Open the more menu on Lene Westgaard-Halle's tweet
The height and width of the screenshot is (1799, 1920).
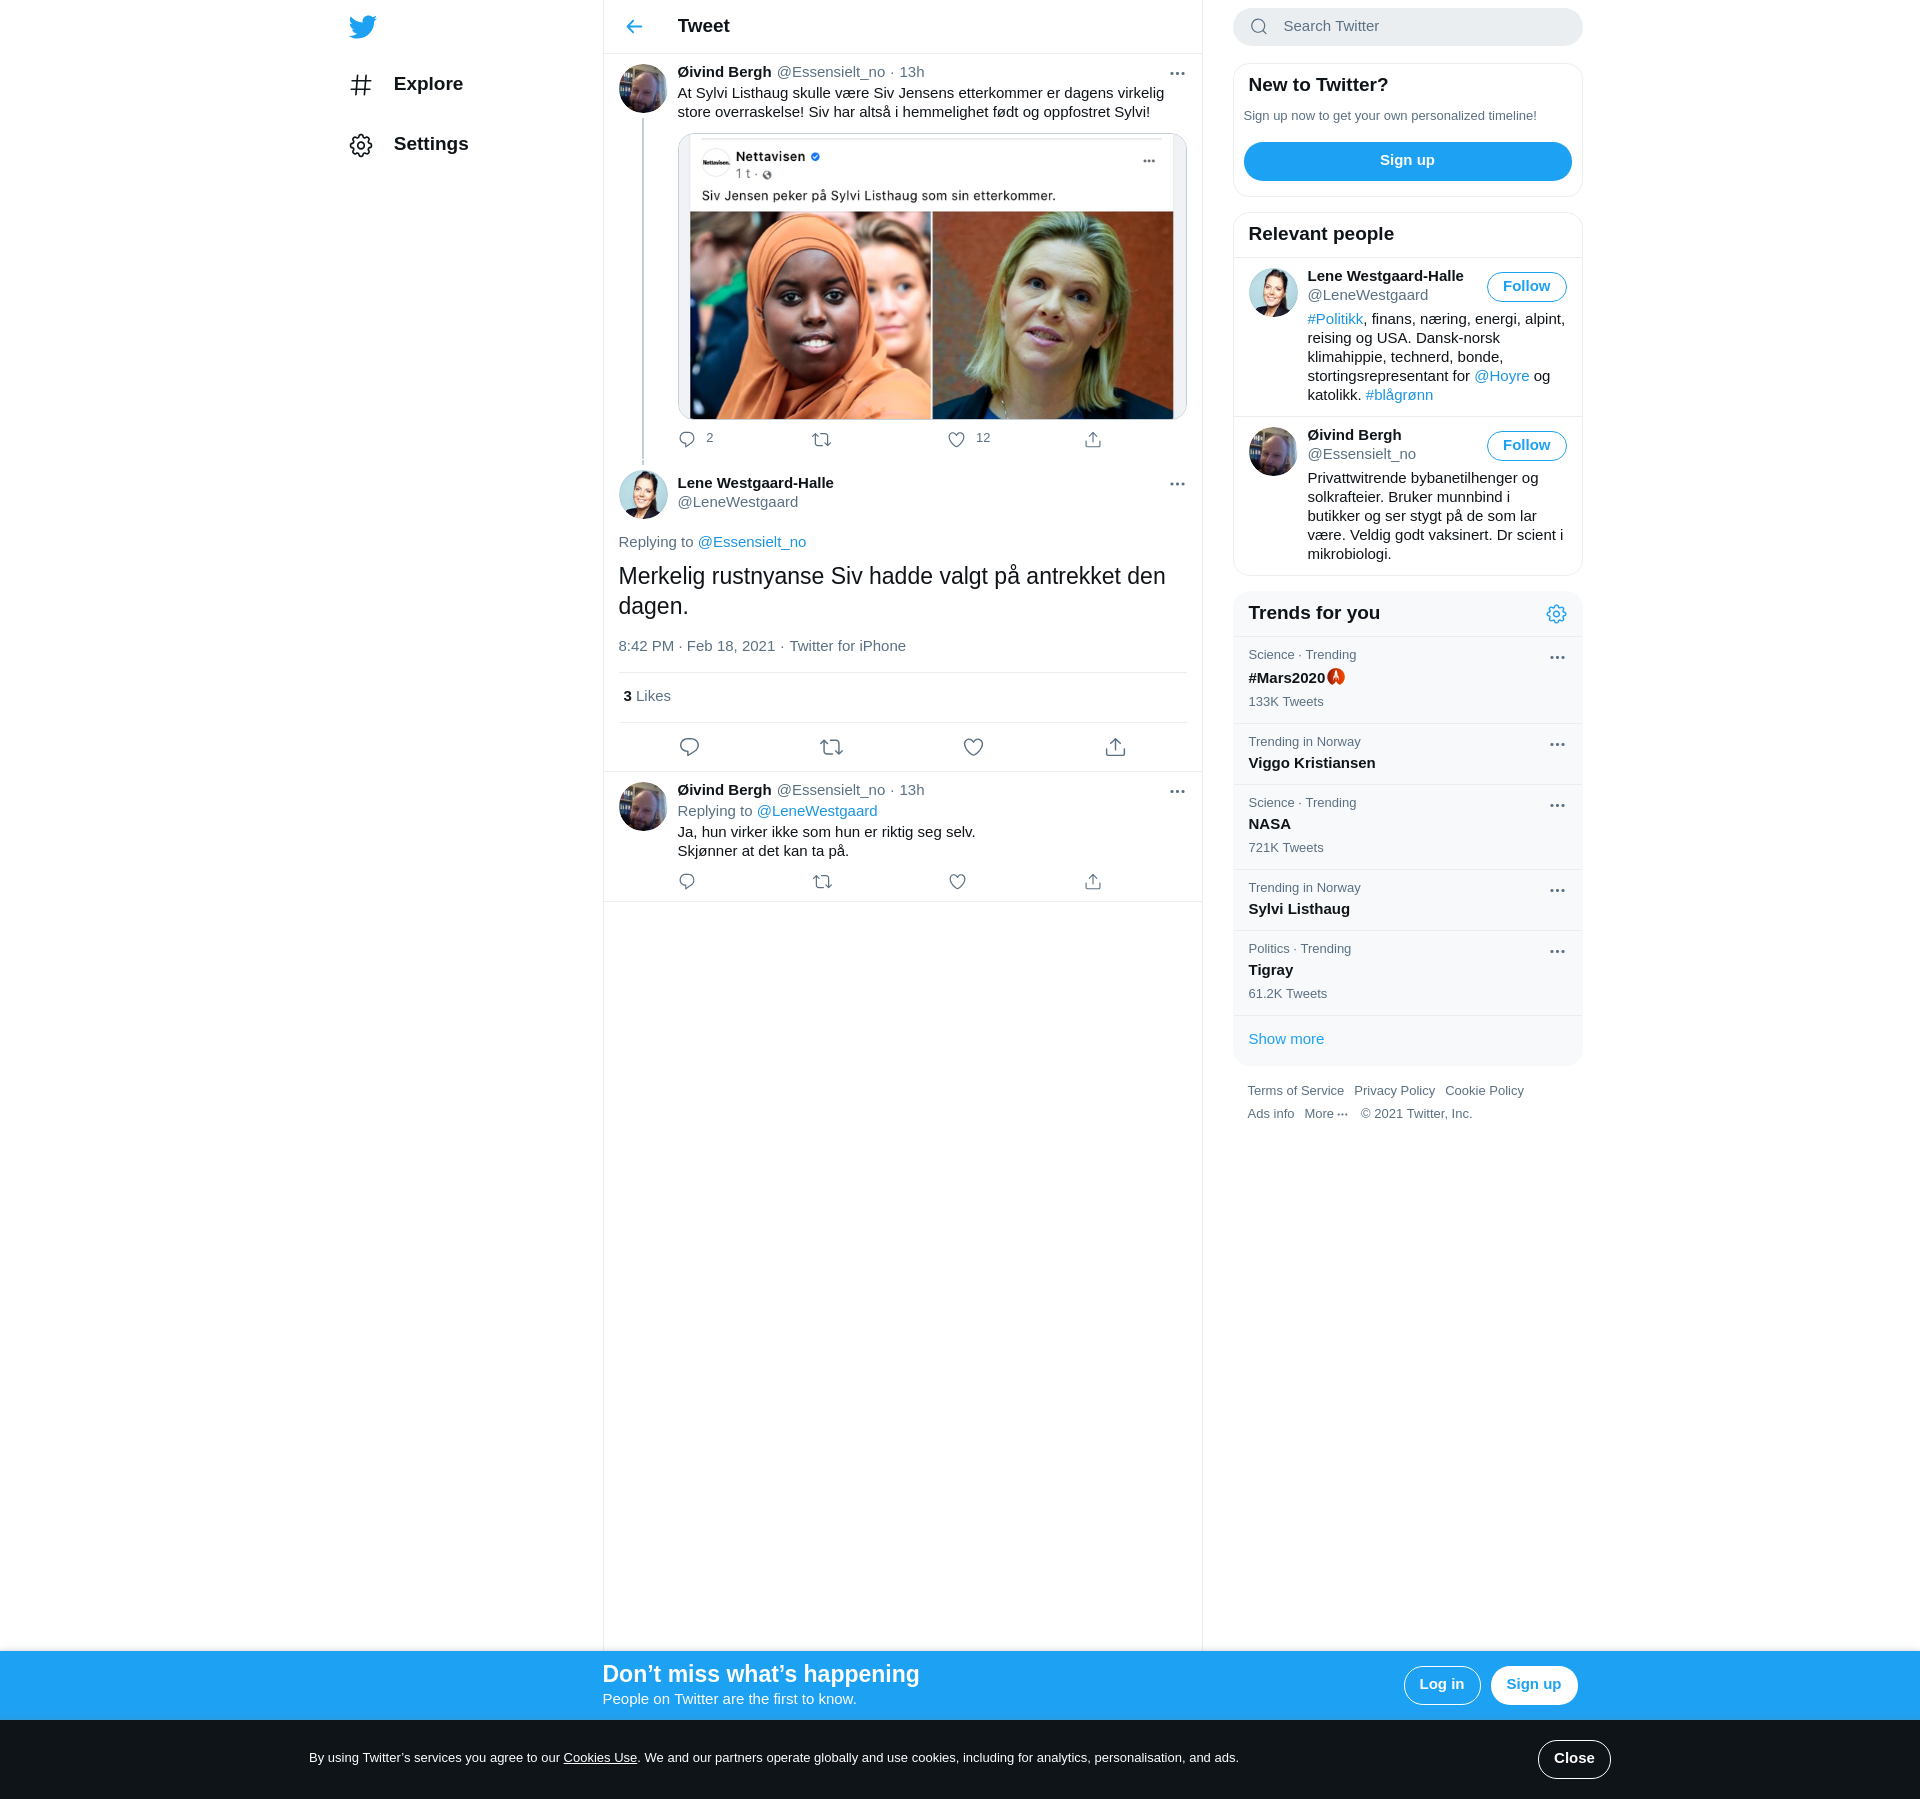tap(1177, 484)
